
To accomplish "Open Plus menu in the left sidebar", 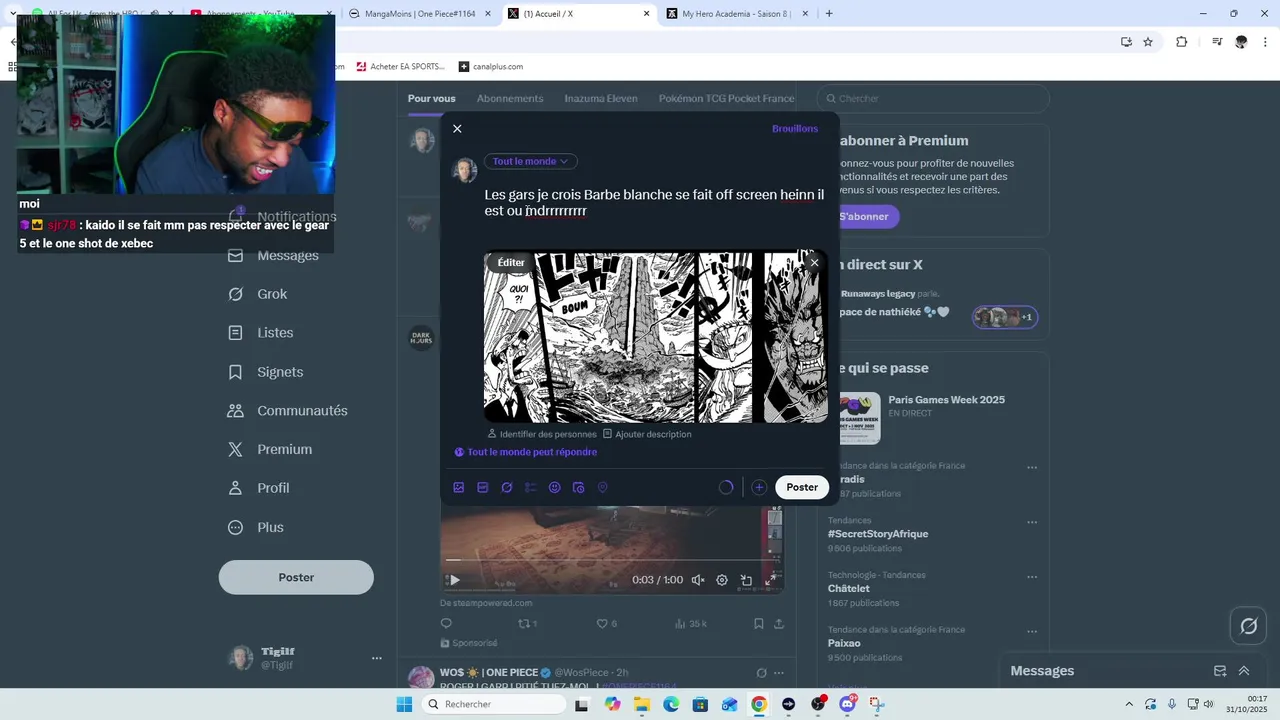I will click(255, 527).
